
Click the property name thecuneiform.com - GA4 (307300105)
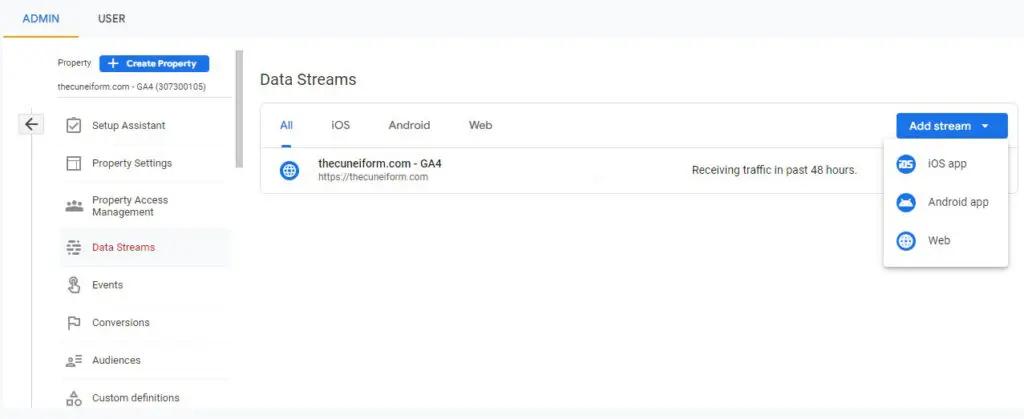pyautogui.click(x=132, y=86)
